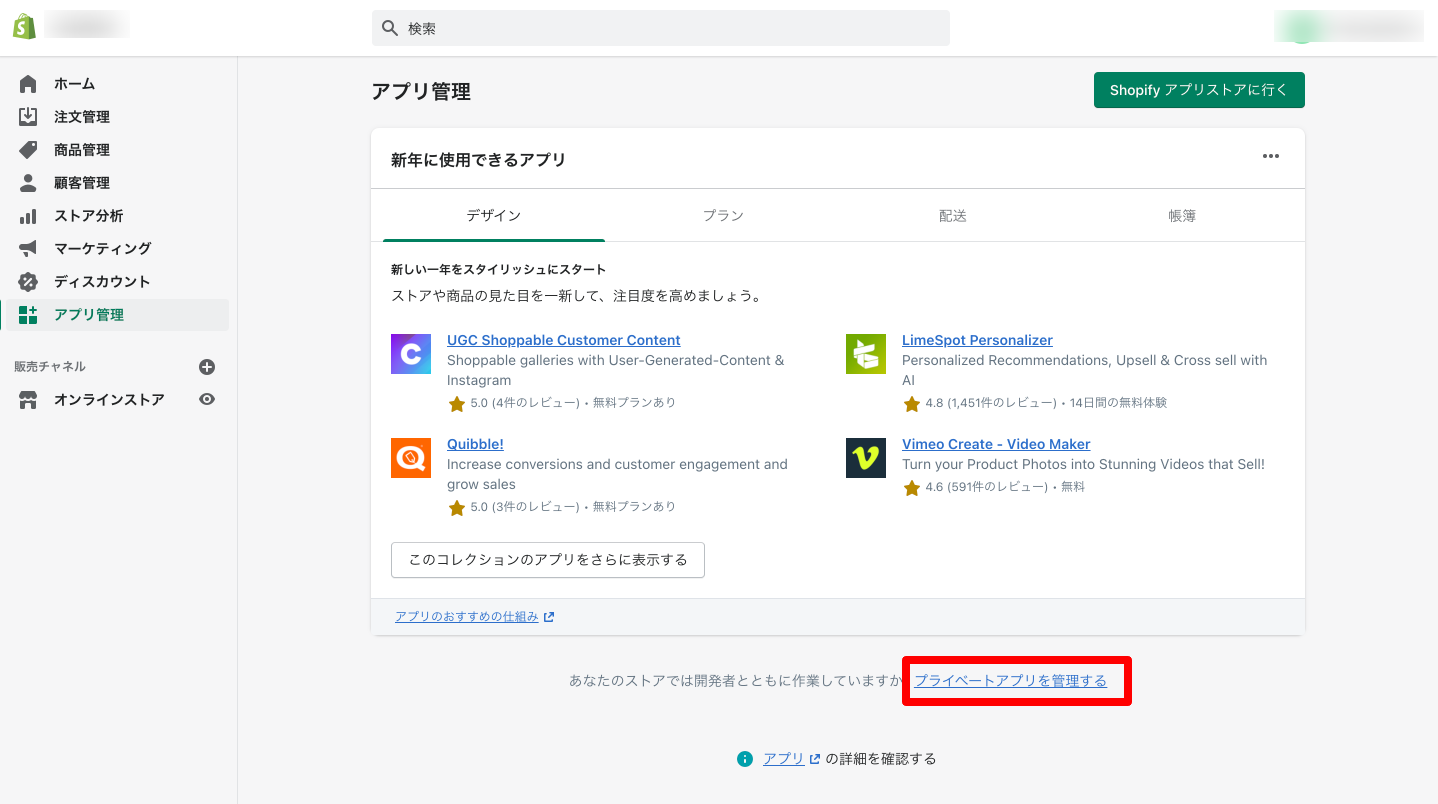Add a sales channel with plus icon
Screen dimensions: 1438x804
click(207, 367)
